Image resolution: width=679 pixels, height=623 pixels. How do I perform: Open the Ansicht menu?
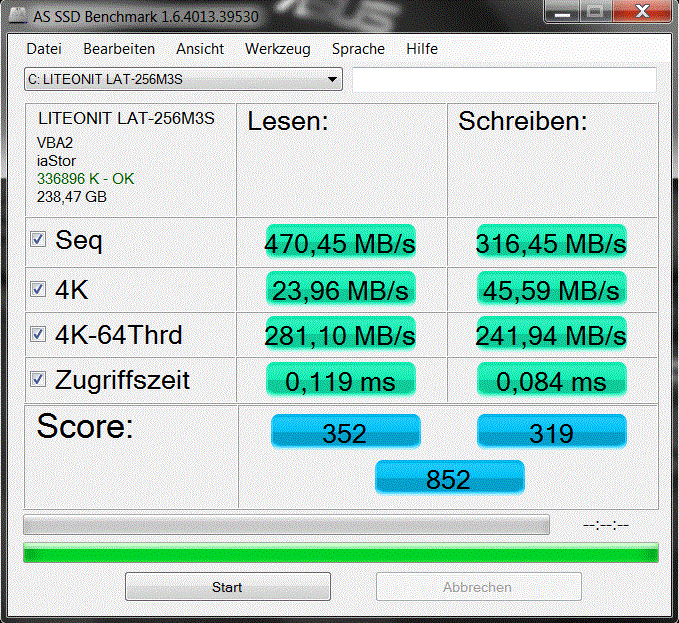point(200,49)
